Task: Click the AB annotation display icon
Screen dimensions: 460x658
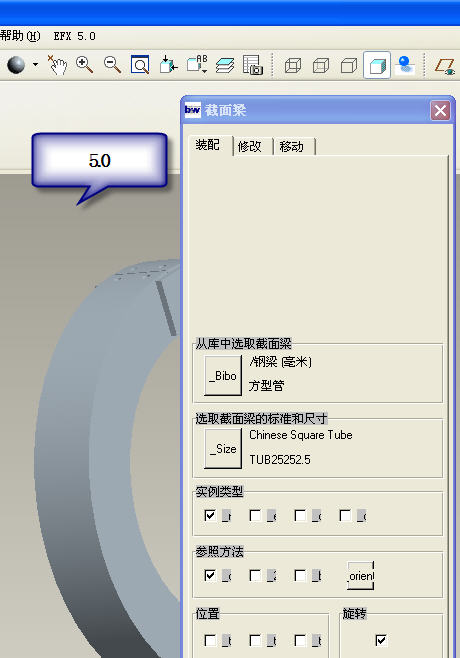Action: click(x=197, y=64)
